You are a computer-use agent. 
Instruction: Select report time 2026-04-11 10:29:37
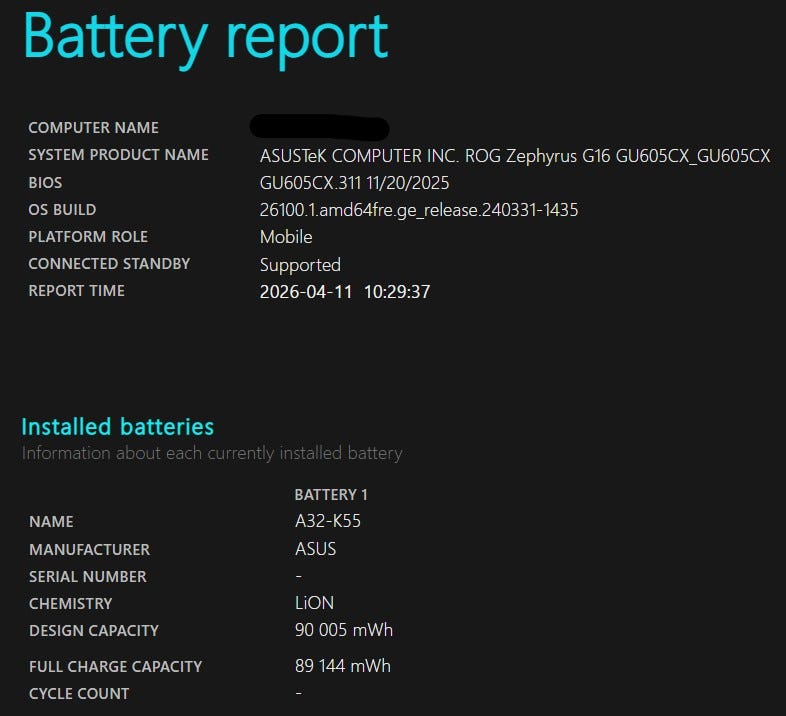[x=345, y=292]
